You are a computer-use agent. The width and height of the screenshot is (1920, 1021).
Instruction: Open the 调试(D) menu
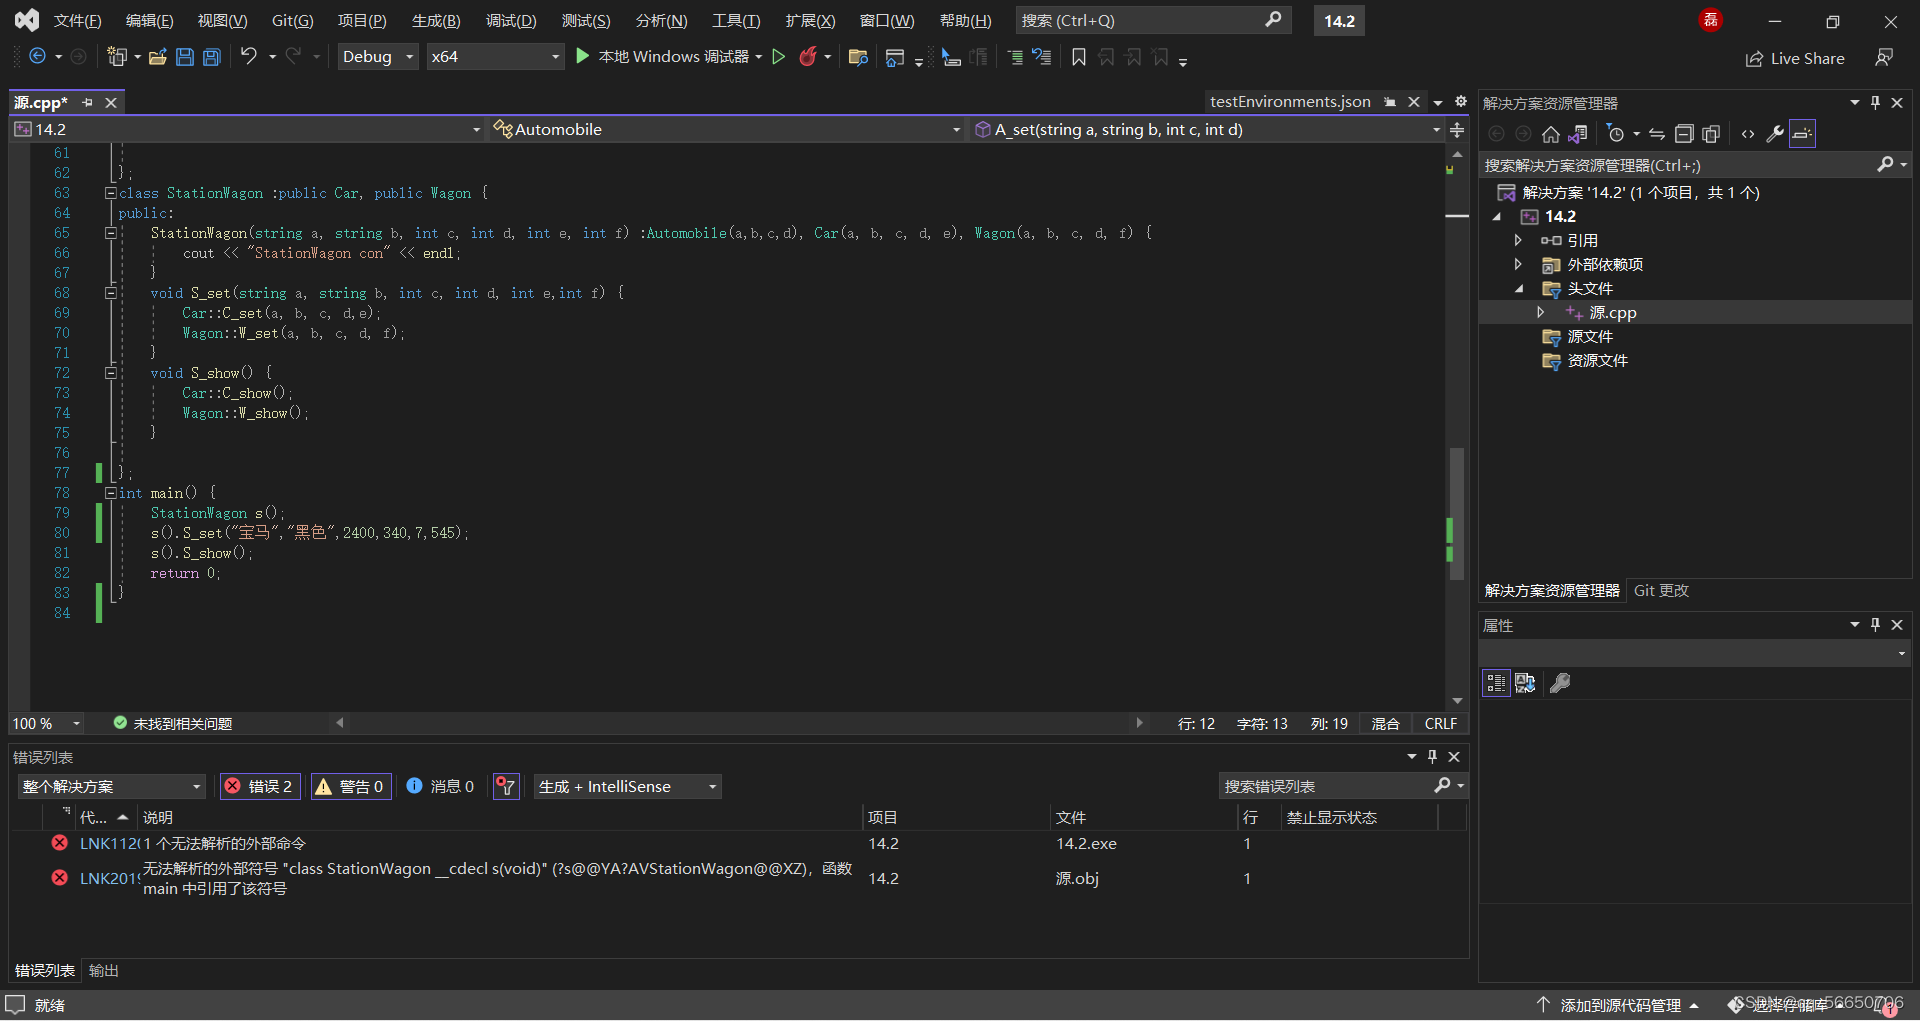[511, 20]
